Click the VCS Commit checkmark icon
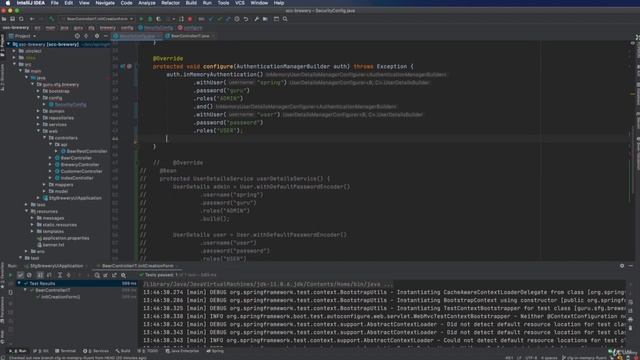640x360 pixels. [x=220, y=19]
